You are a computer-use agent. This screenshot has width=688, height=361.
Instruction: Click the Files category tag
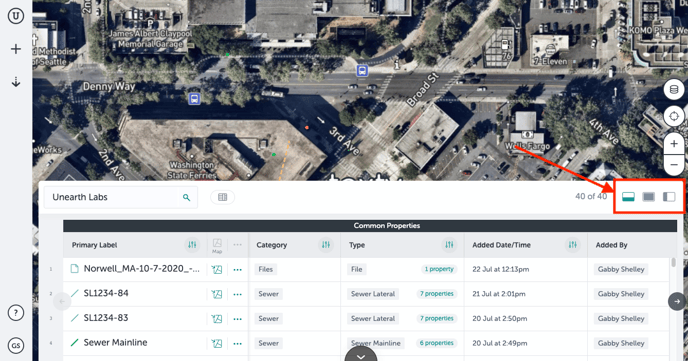pyautogui.click(x=265, y=269)
